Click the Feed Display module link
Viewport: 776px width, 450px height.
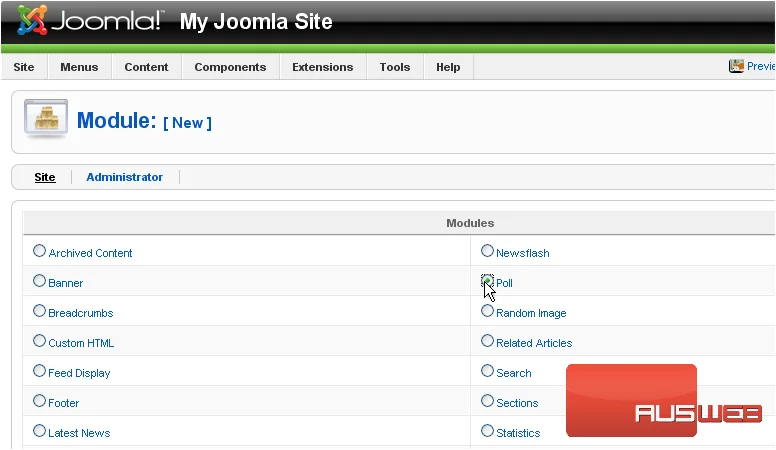tap(79, 373)
